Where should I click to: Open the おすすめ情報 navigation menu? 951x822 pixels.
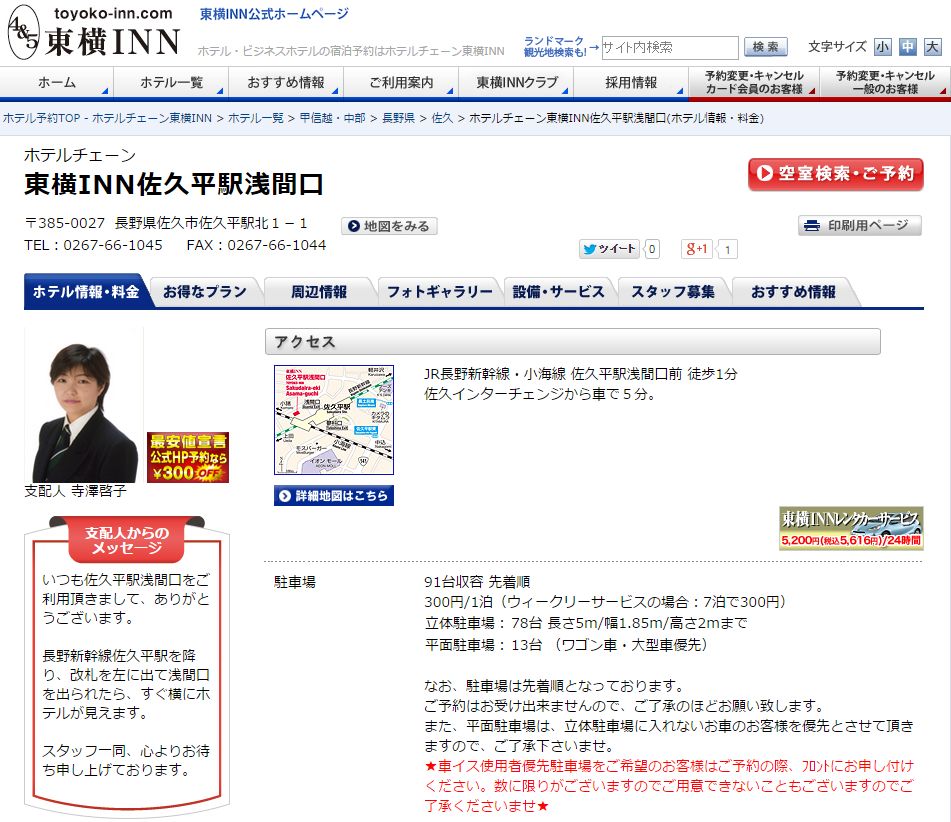pos(286,83)
